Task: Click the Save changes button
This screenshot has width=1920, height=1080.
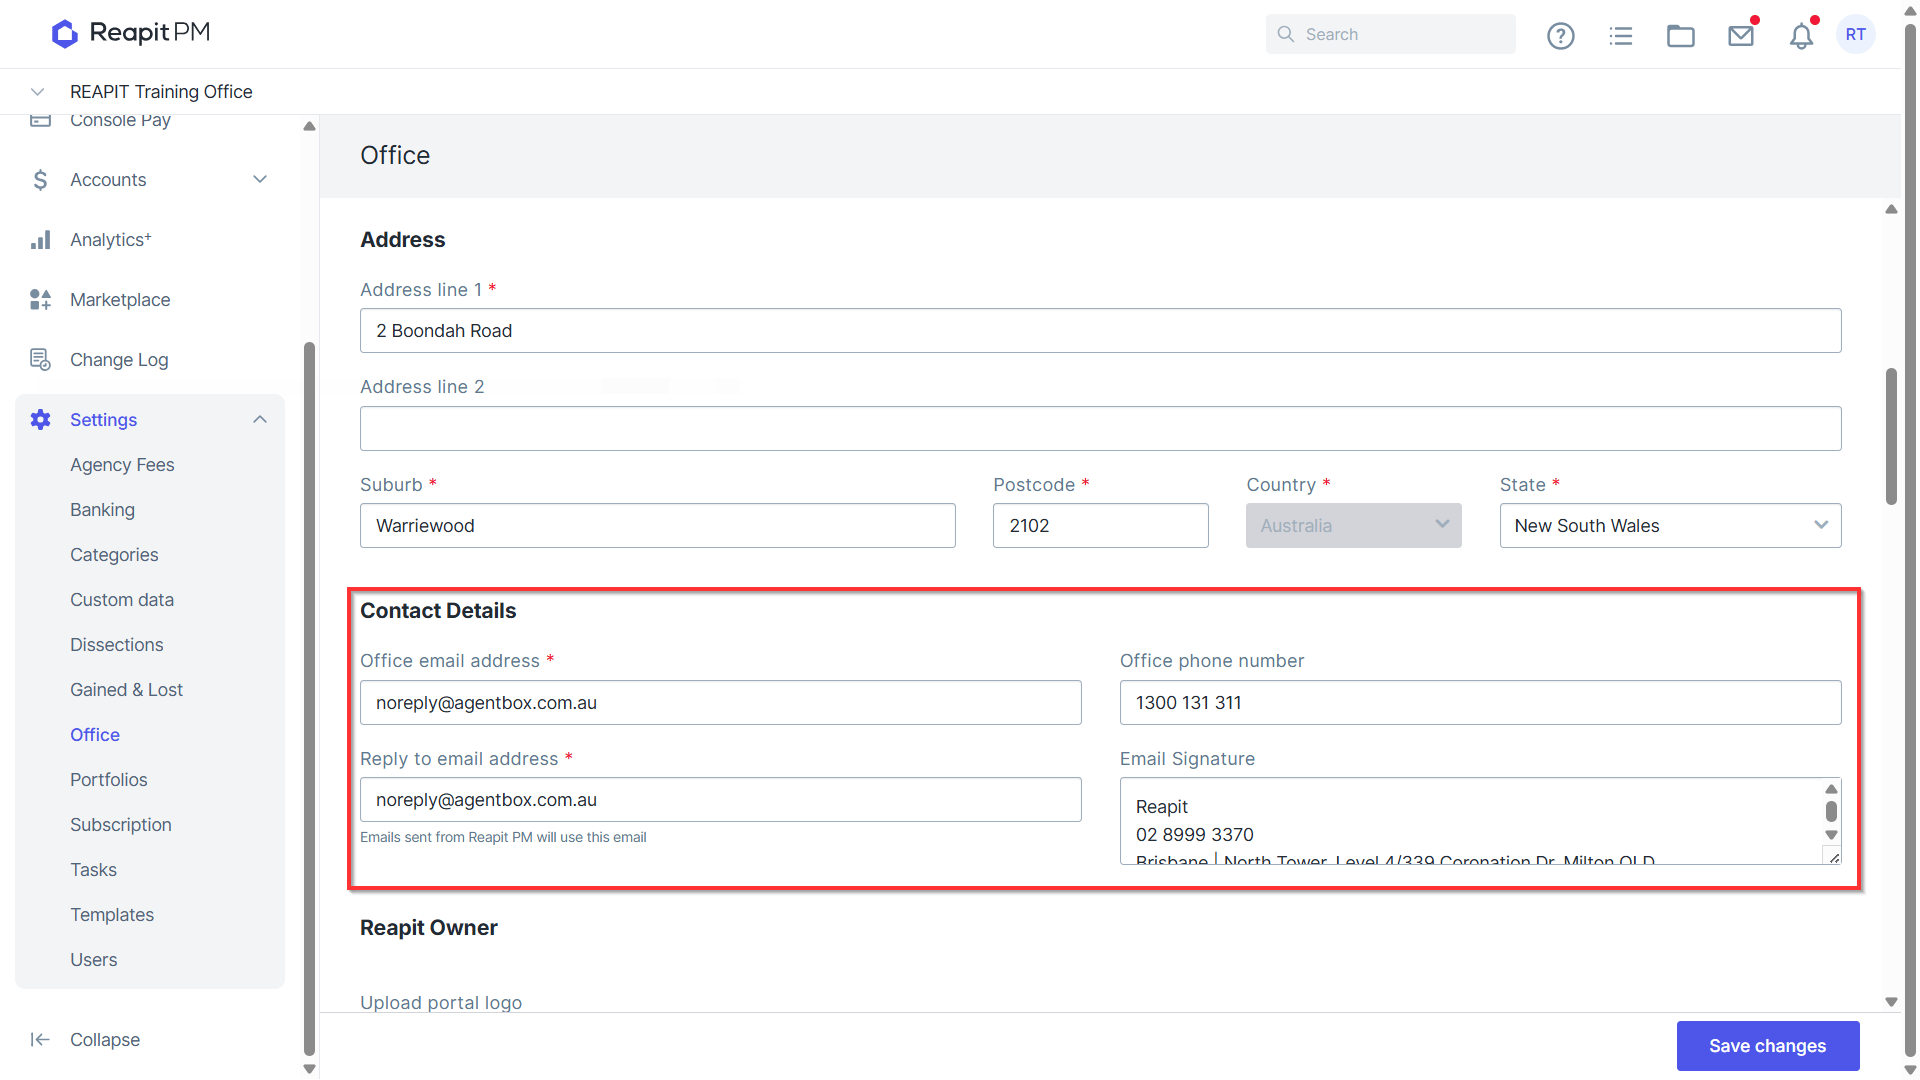Action: (1768, 1046)
